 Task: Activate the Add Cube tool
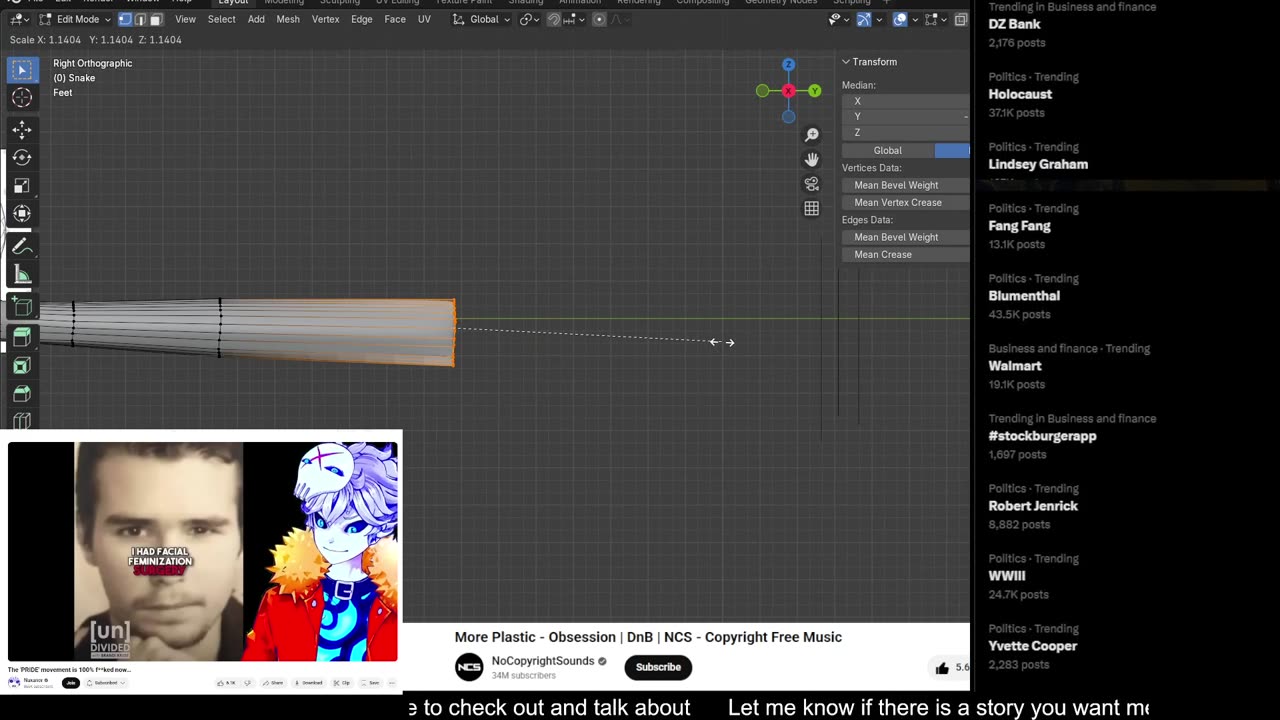pos(22,307)
